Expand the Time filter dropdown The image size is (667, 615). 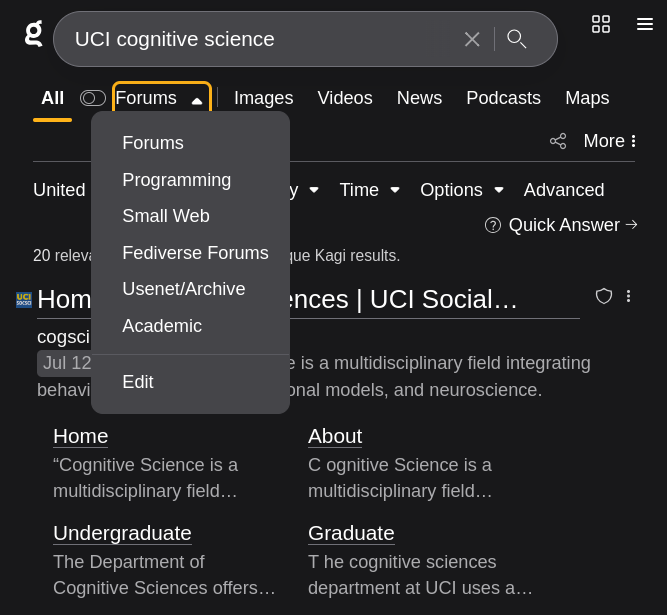pyautogui.click(x=370, y=190)
